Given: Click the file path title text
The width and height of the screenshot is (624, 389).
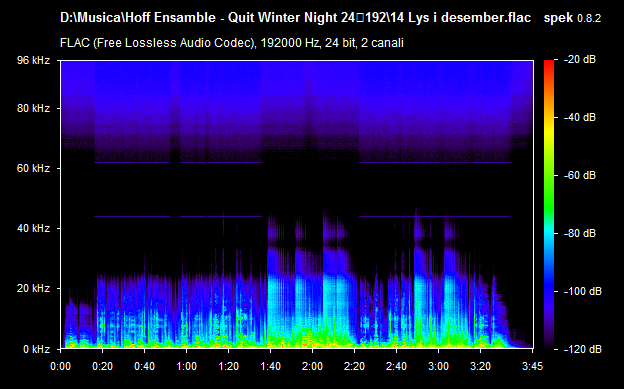Looking at the screenshot, I should click(295, 18).
